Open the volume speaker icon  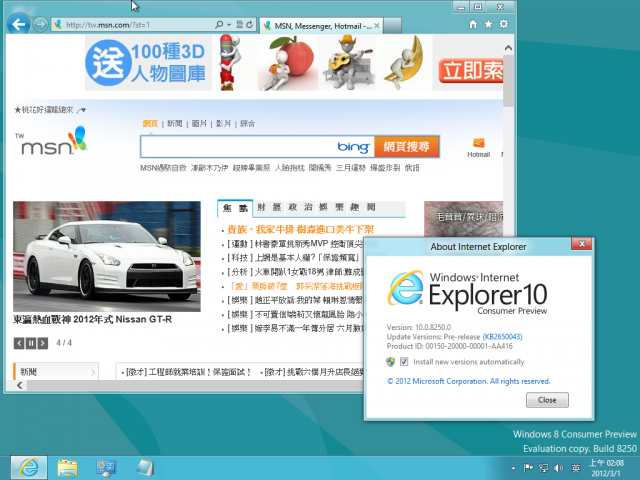[x=558, y=468]
